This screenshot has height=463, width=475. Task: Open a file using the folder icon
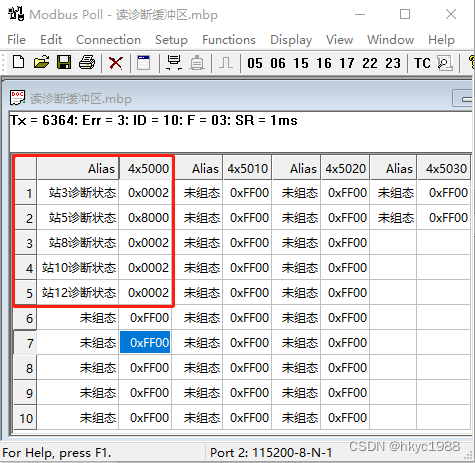[41, 62]
